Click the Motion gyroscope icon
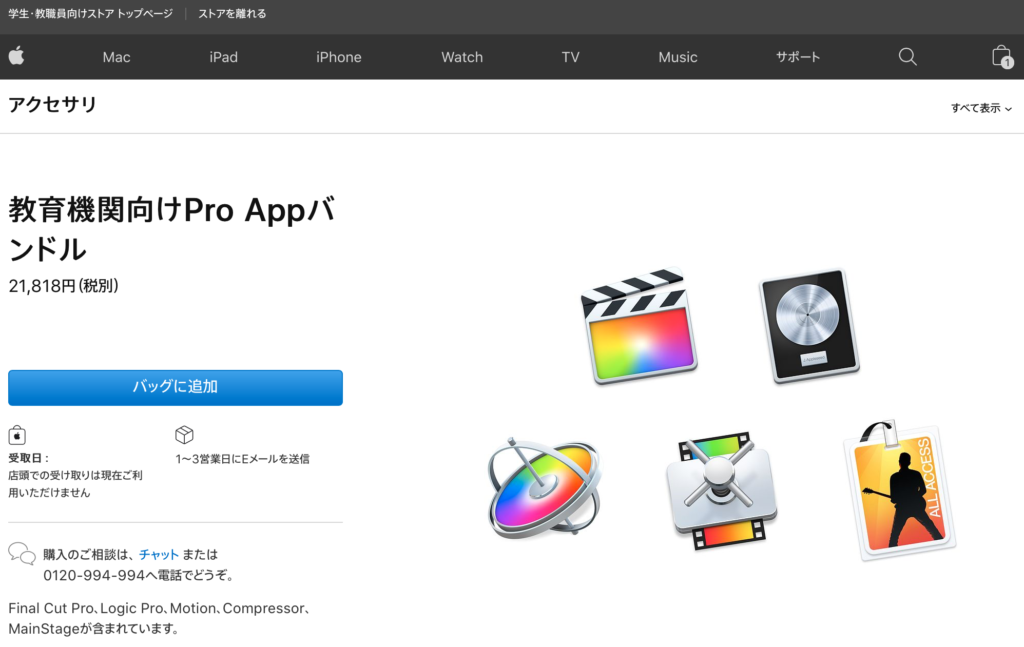The width and height of the screenshot is (1024, 647). point(543,488)
